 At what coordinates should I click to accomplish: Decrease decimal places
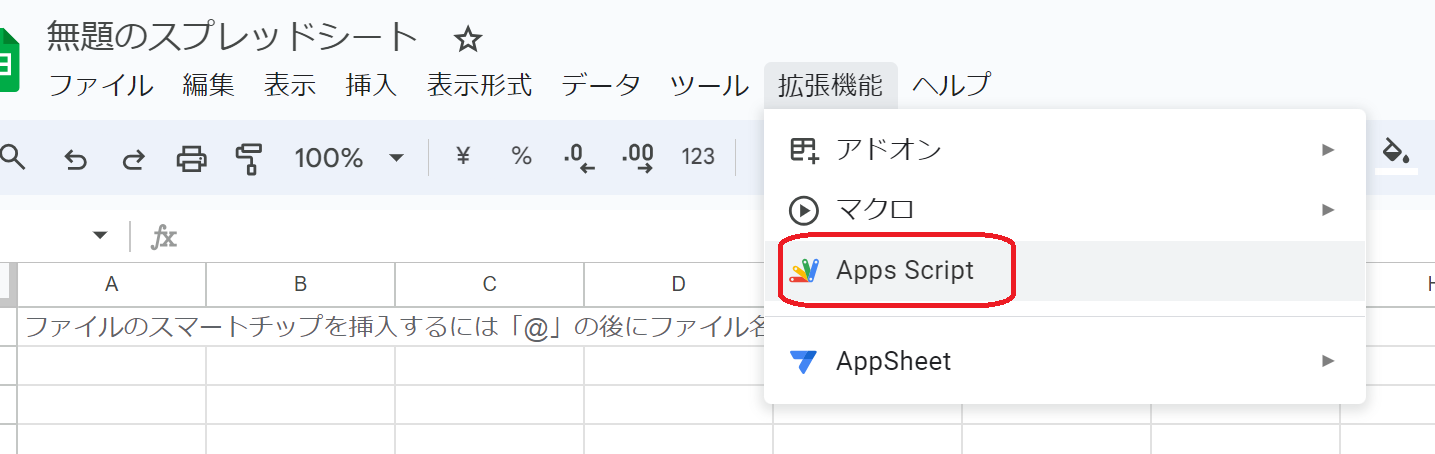click(579, 158)
